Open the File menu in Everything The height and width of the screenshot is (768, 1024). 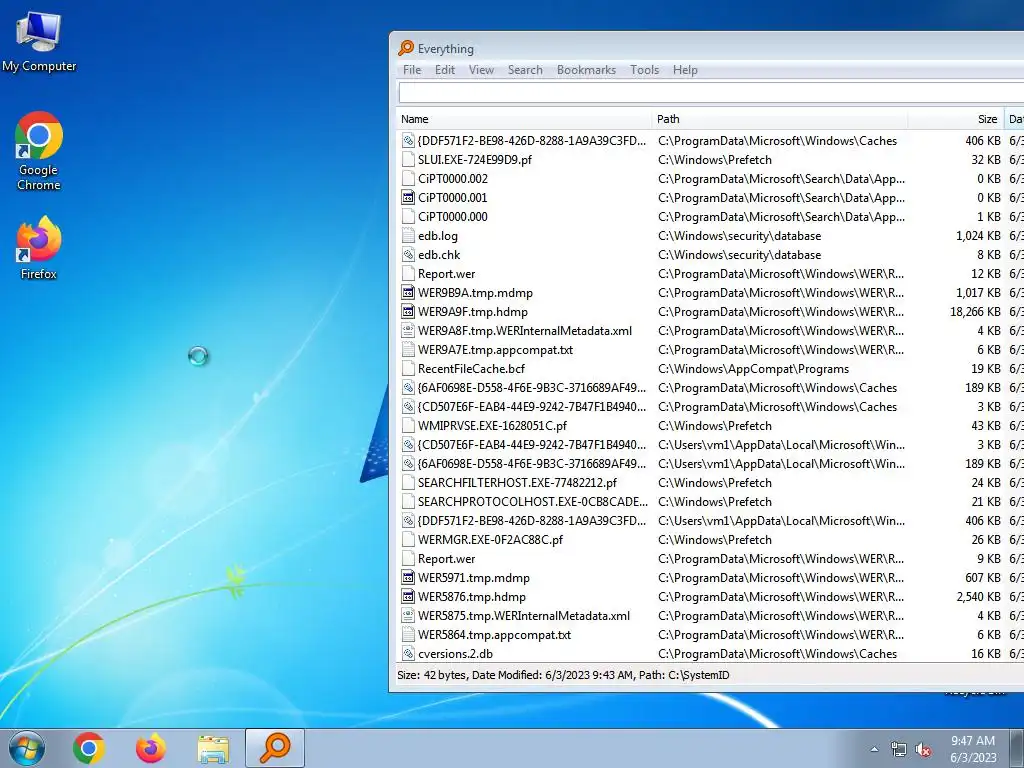pyautogui.click(x=411, y=70)
